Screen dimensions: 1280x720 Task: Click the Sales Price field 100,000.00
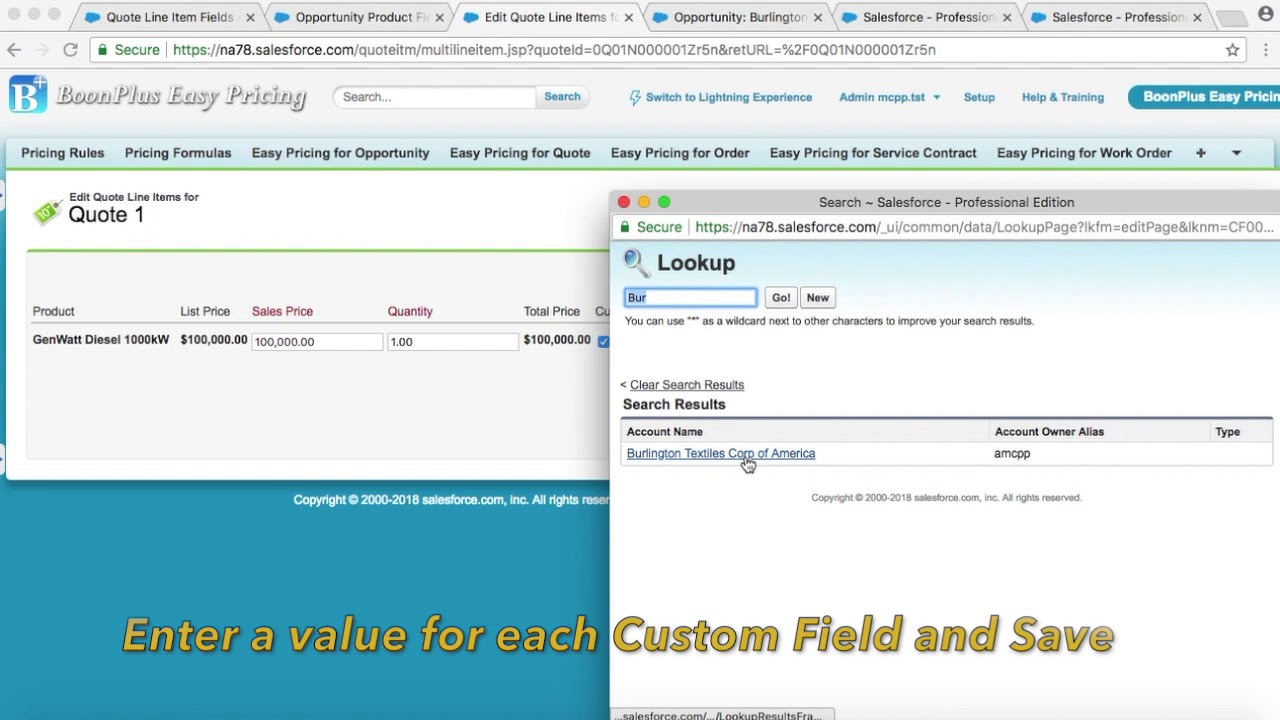pos(317,341)
